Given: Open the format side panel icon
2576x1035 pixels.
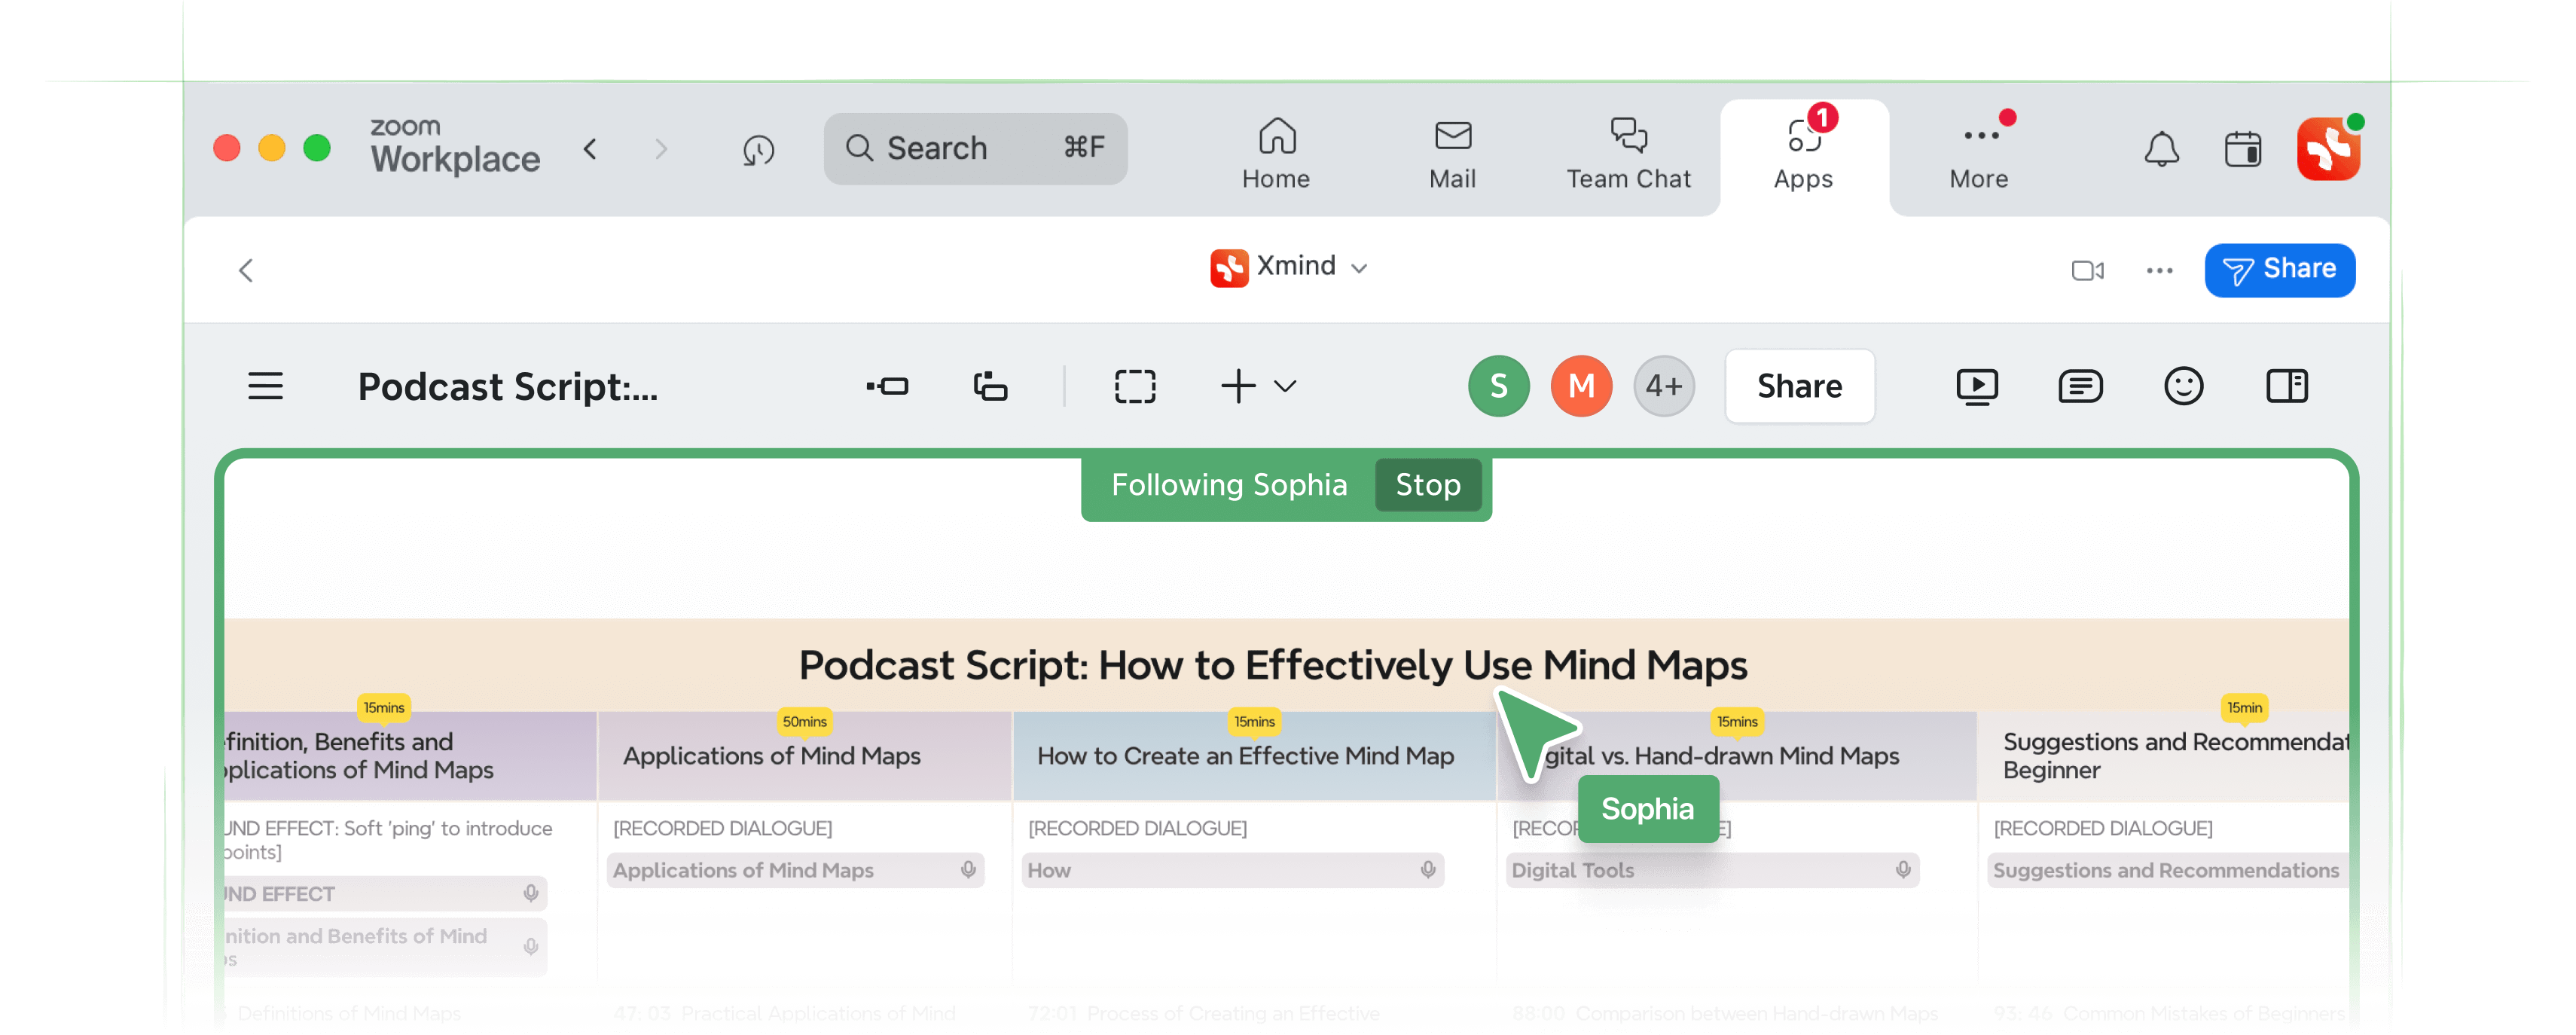Looking at the screenshot, I should point(2288,386).
